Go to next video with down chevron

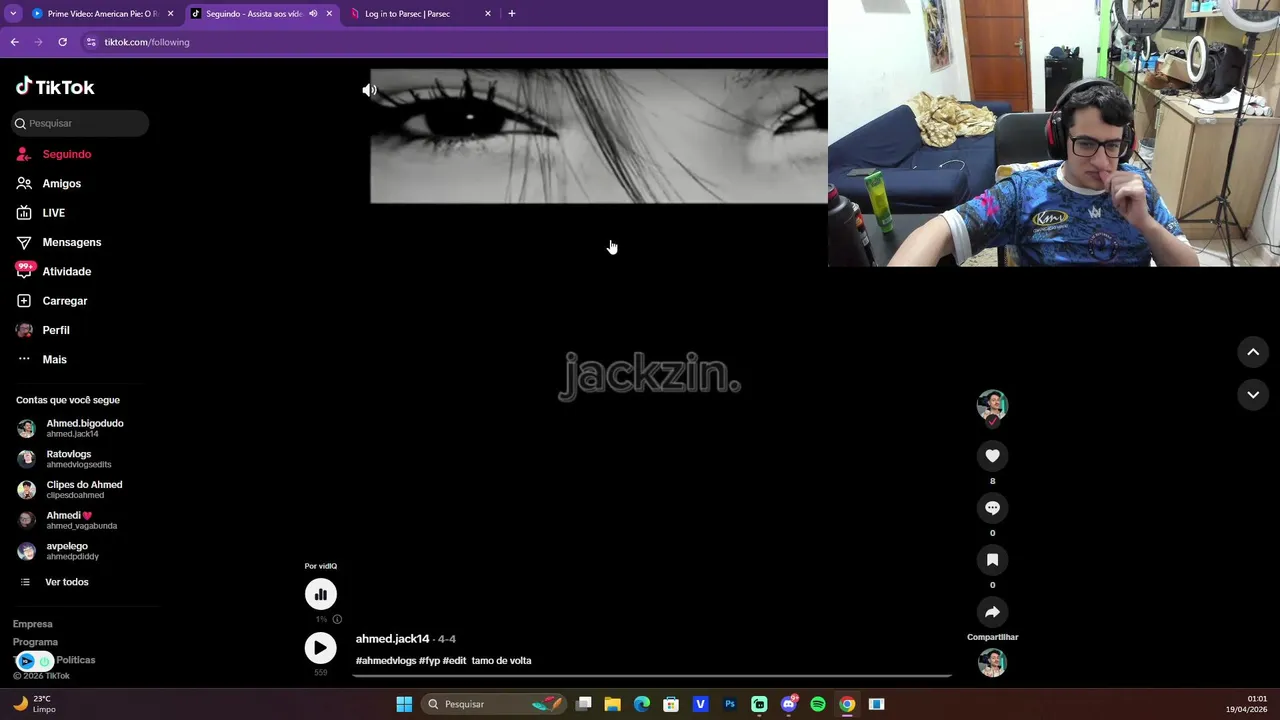(x=1253, y=395)
